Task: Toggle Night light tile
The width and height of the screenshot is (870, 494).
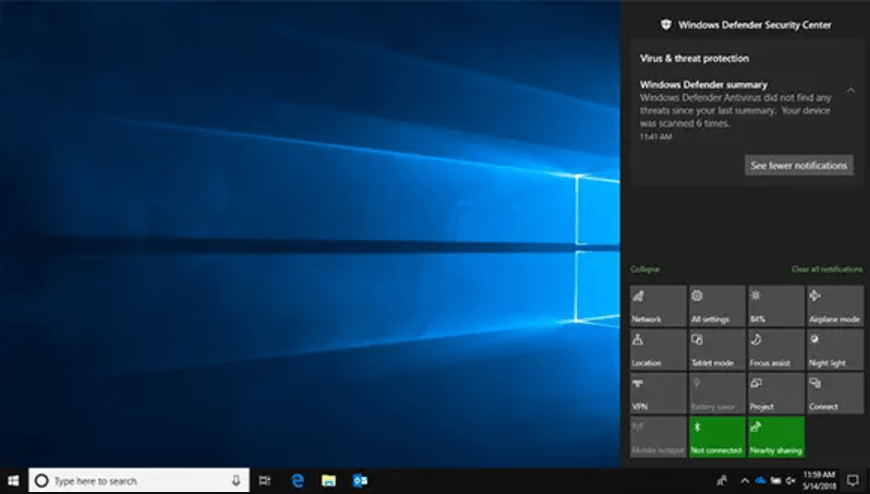Action: tap(835, 350)
